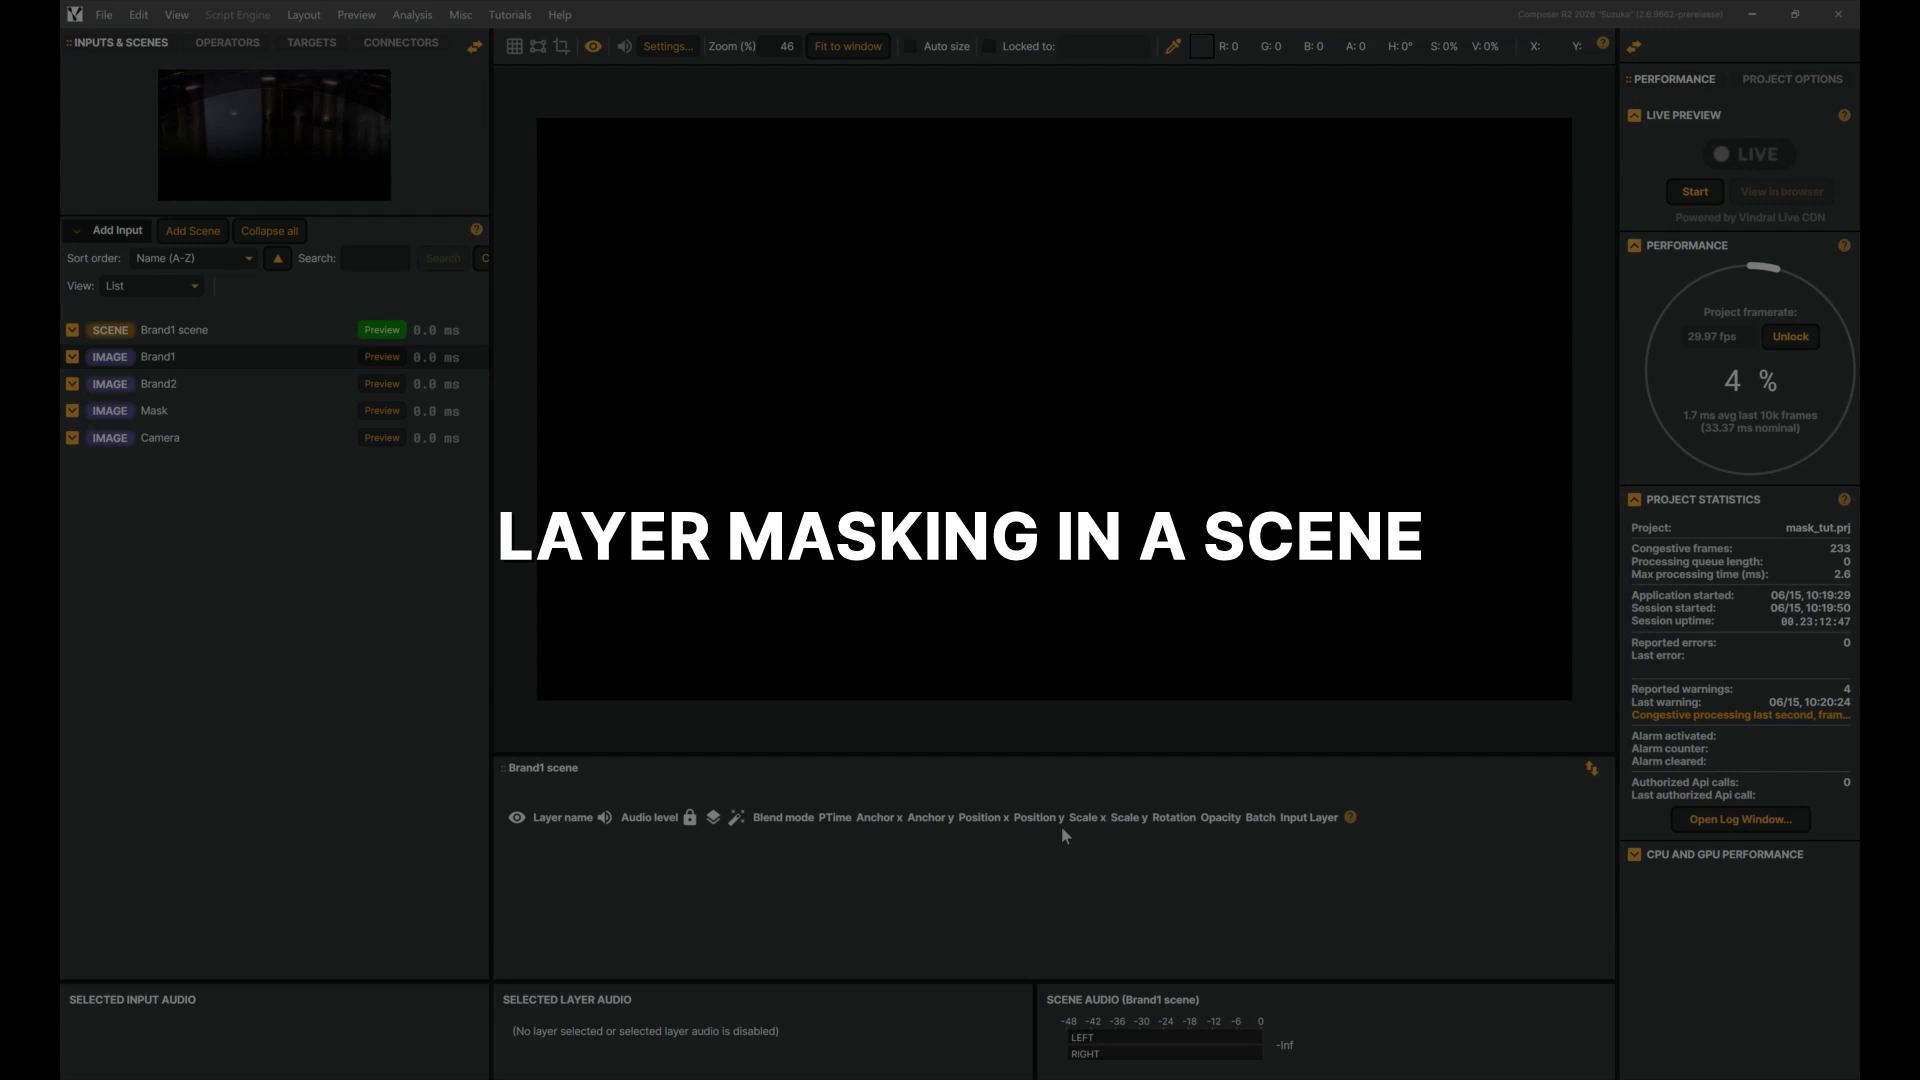This screenshot has width=1920, height=1080.
Task: Open help for the preview toolbar
Action: click(x=1603, y=43)
